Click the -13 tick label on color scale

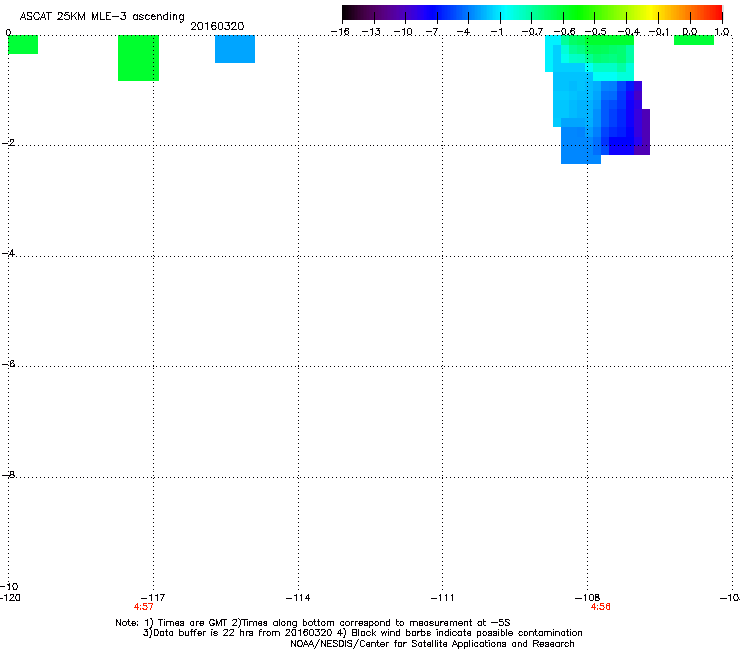(x=372, y=32)
